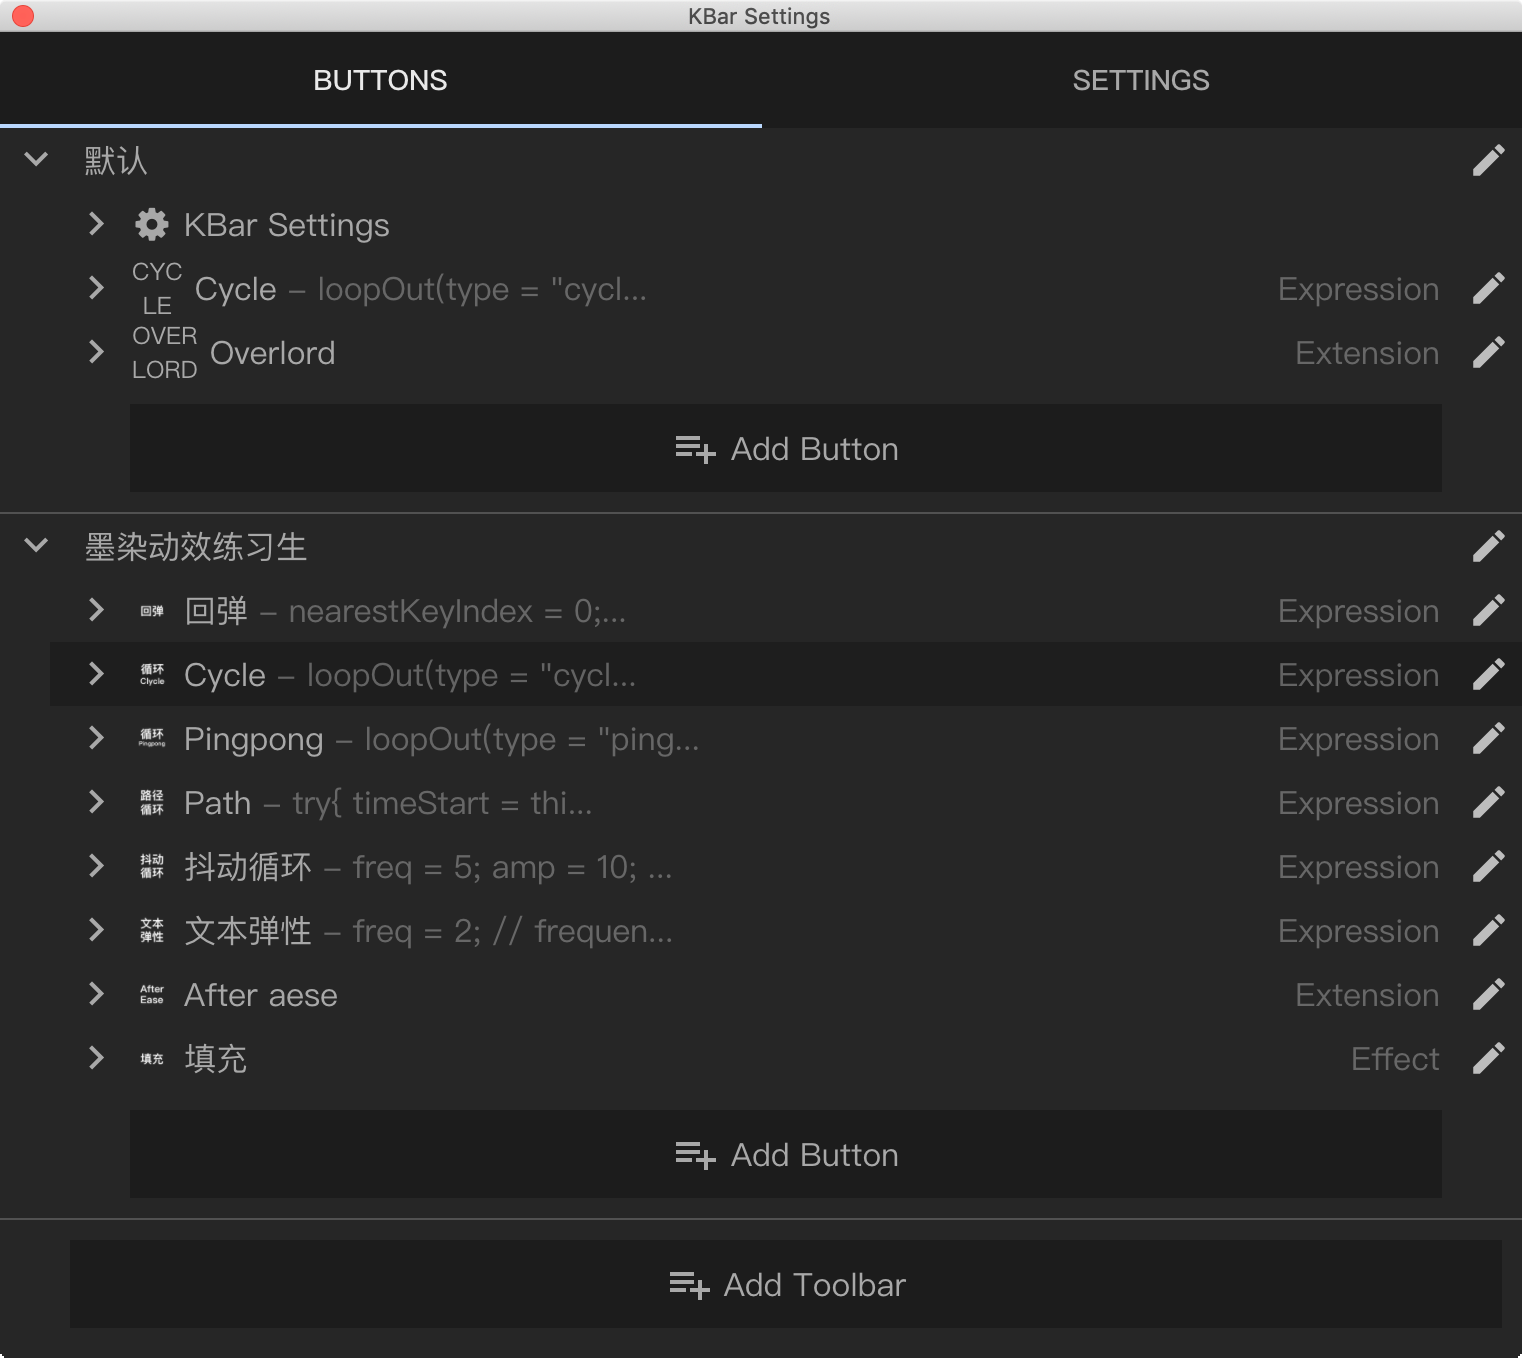1522x1358 pixels.
Task: Click the 循环 Cycle small icon
Action: tap(152, 674)
